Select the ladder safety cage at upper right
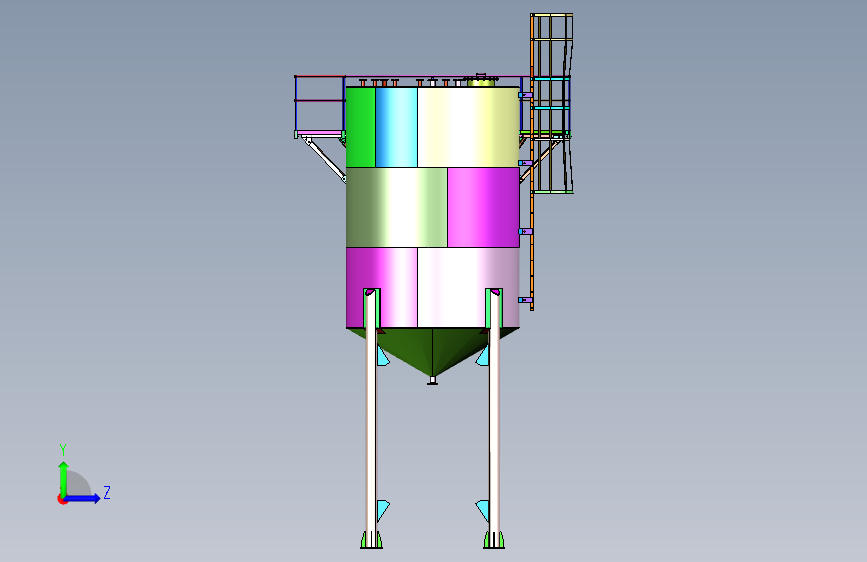The image size is (867, 562). coord(552,103)
